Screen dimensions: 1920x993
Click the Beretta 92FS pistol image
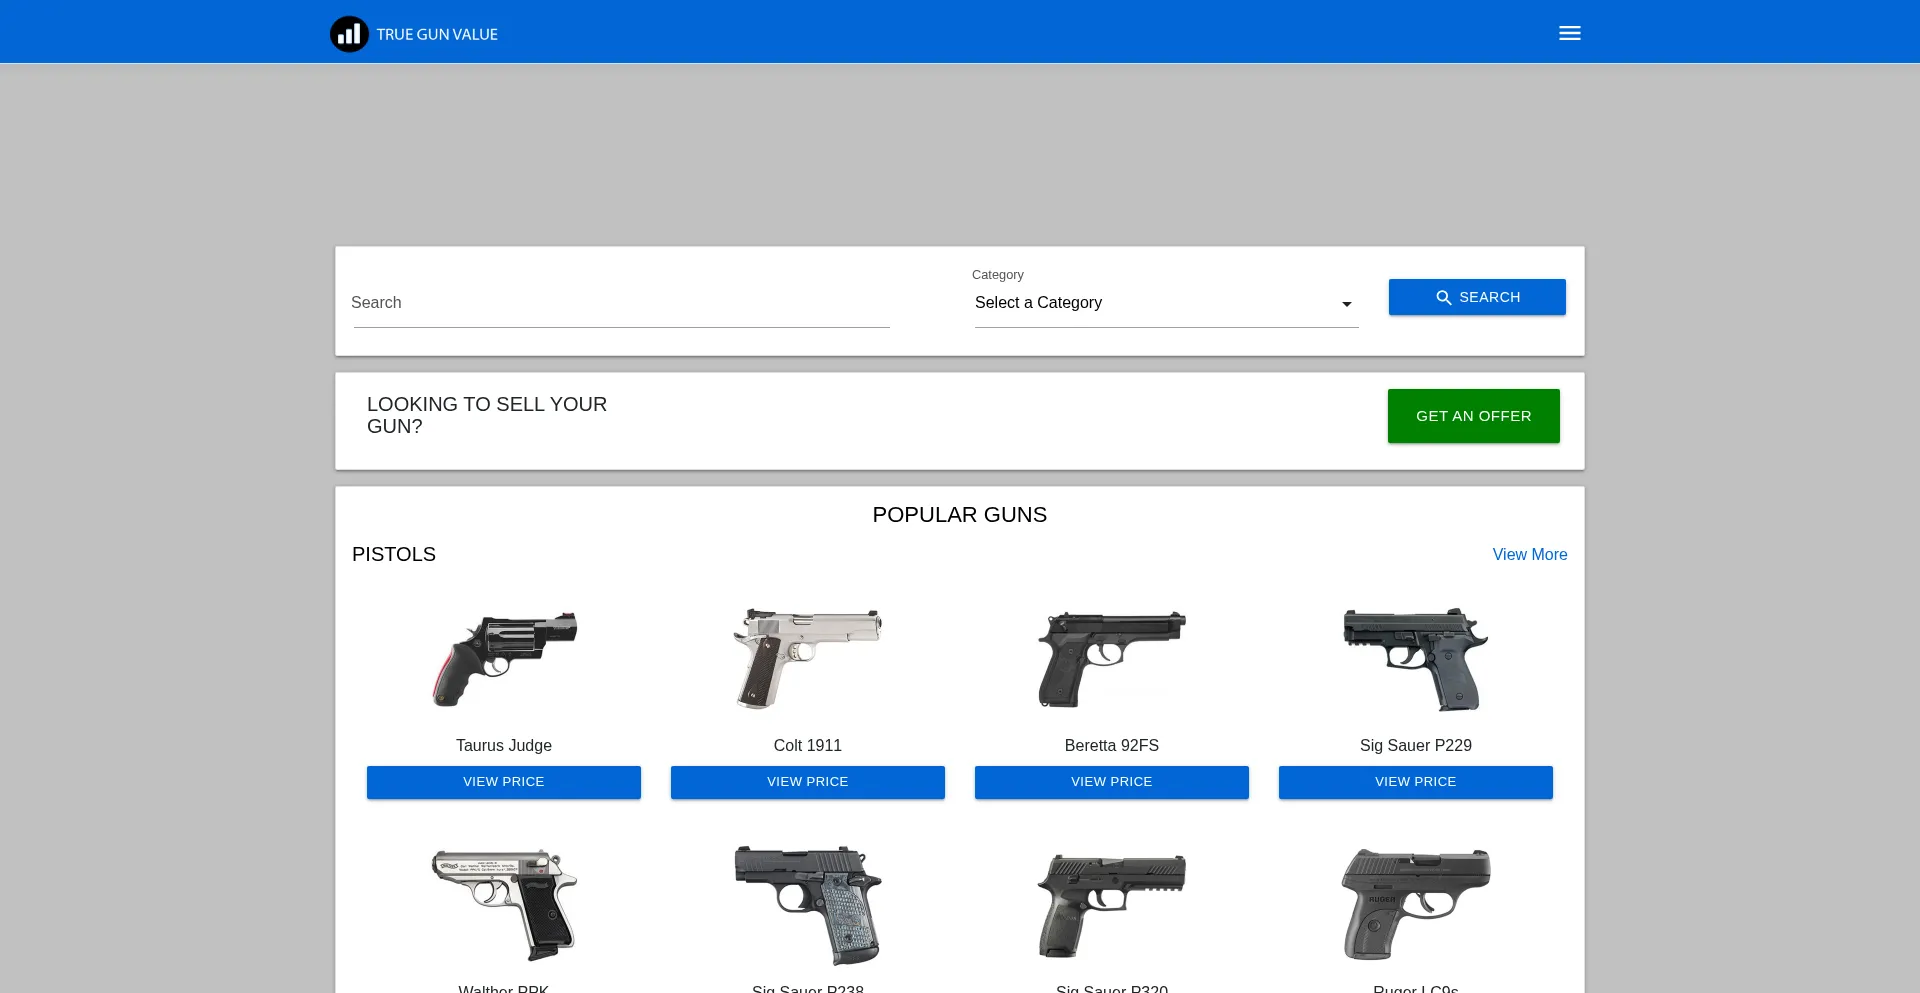[x=1111, y=659]
